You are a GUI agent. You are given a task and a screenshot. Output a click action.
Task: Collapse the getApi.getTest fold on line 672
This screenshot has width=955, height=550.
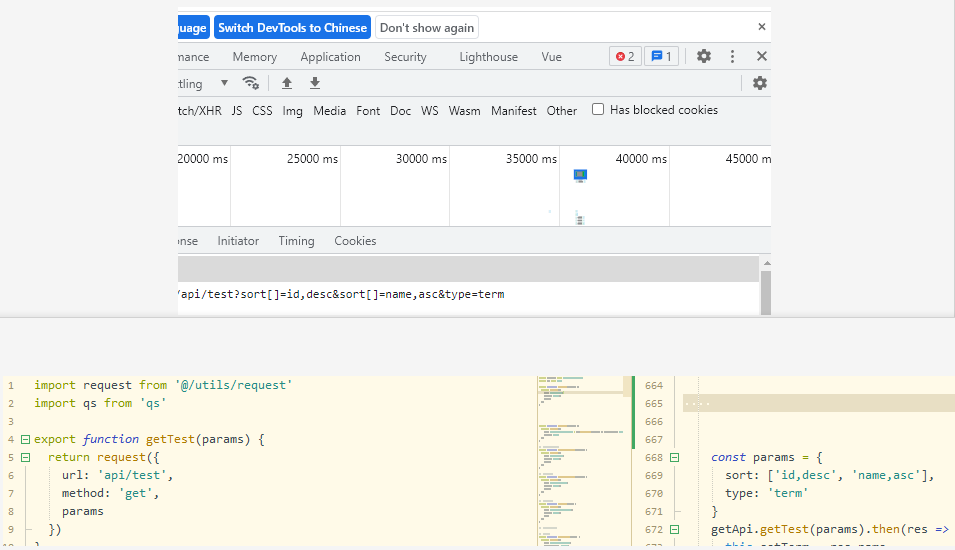(x=674, y=529)
